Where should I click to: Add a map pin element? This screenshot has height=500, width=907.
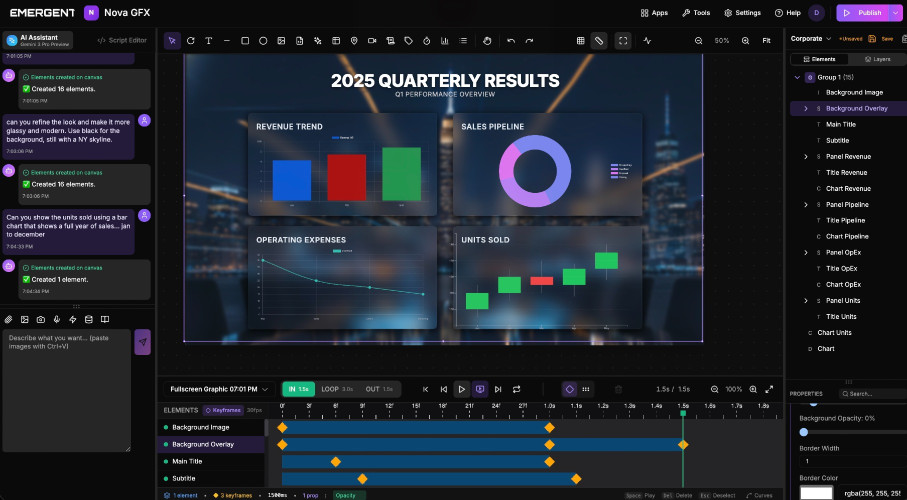[x=354, y=41]
